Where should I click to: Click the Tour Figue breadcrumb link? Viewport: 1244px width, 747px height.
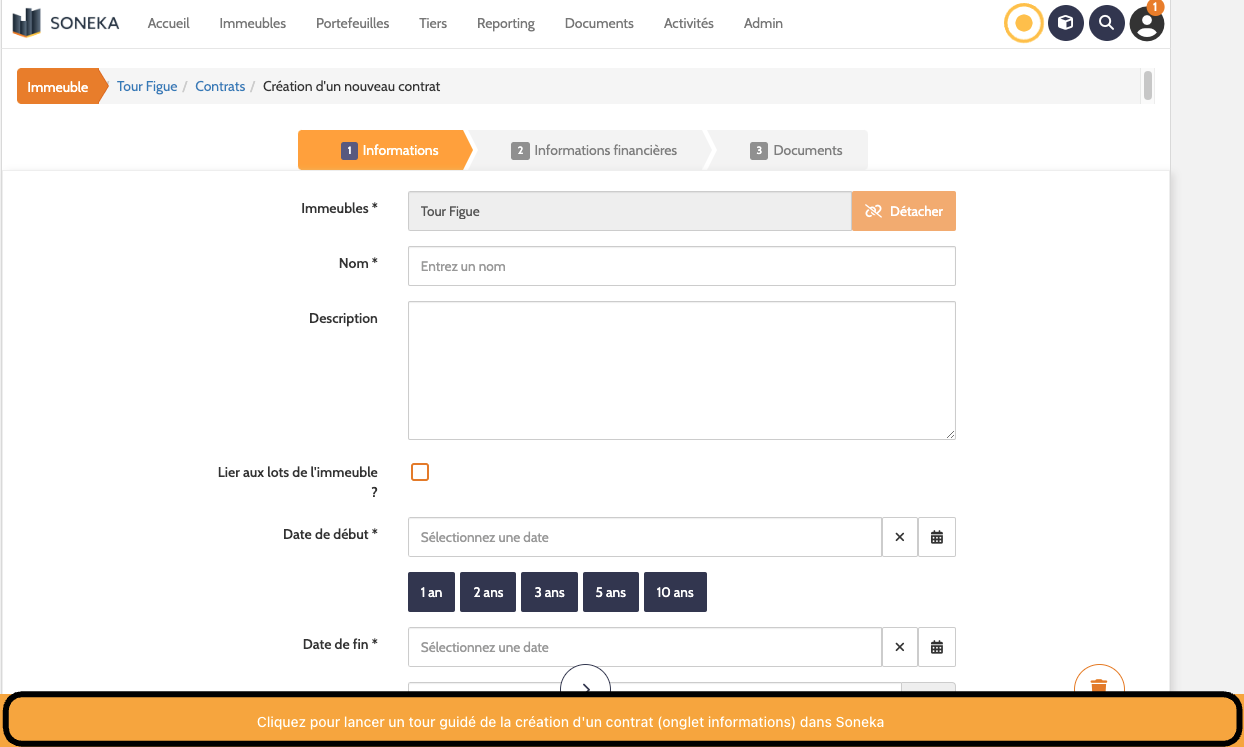click(147, 87)
